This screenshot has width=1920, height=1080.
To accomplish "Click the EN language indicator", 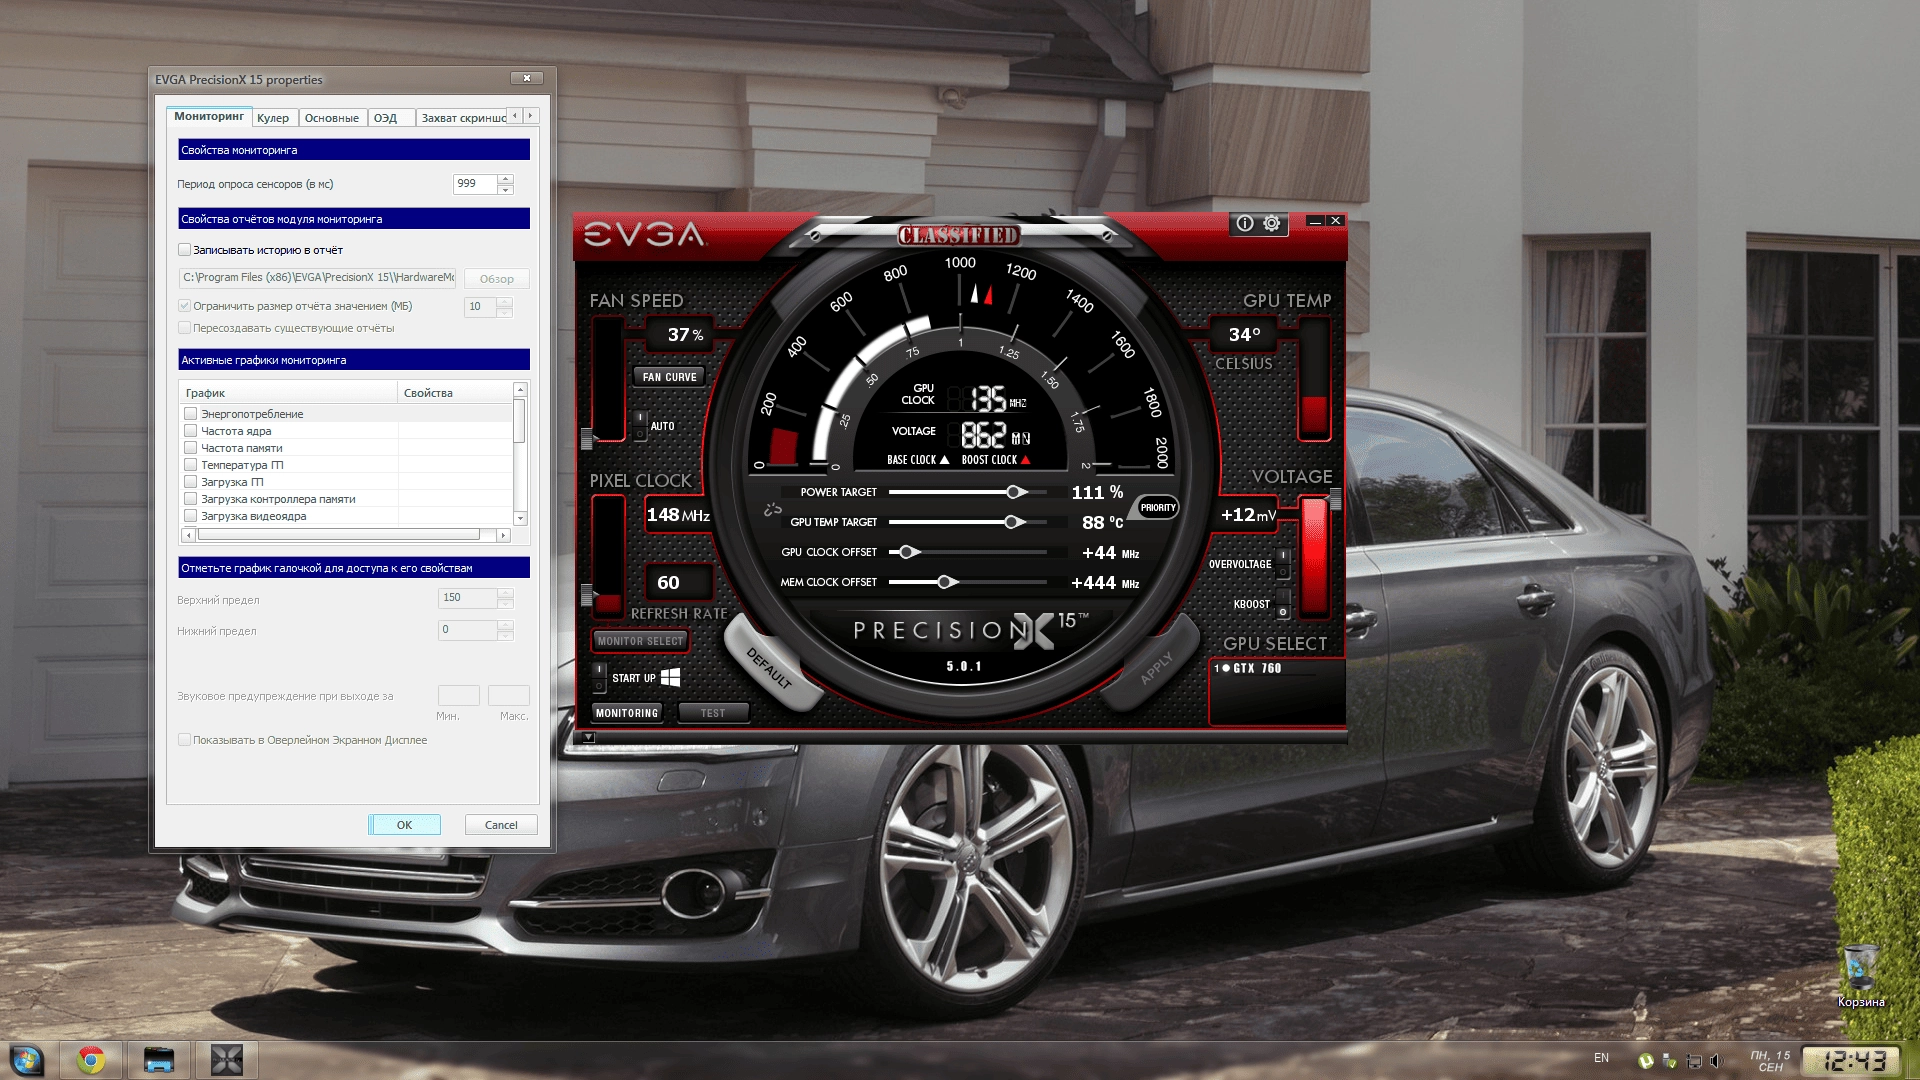I will click(x=1601, y=1058).
